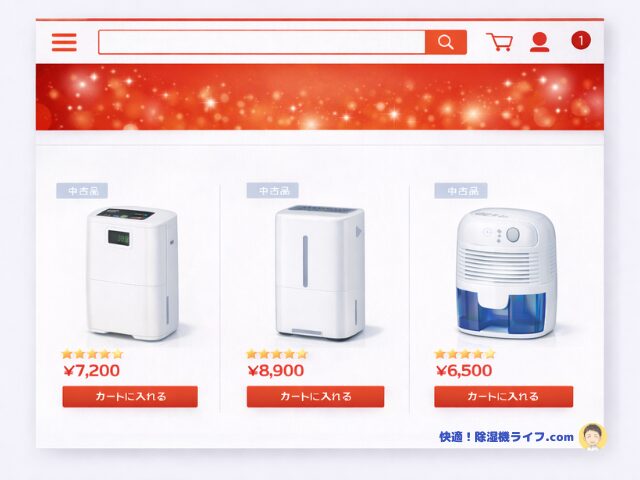Click star rating of the ¥7,200 product
The width and height of the screenshot is (640, 480).
pyautogui.click(x=92, y=354)
